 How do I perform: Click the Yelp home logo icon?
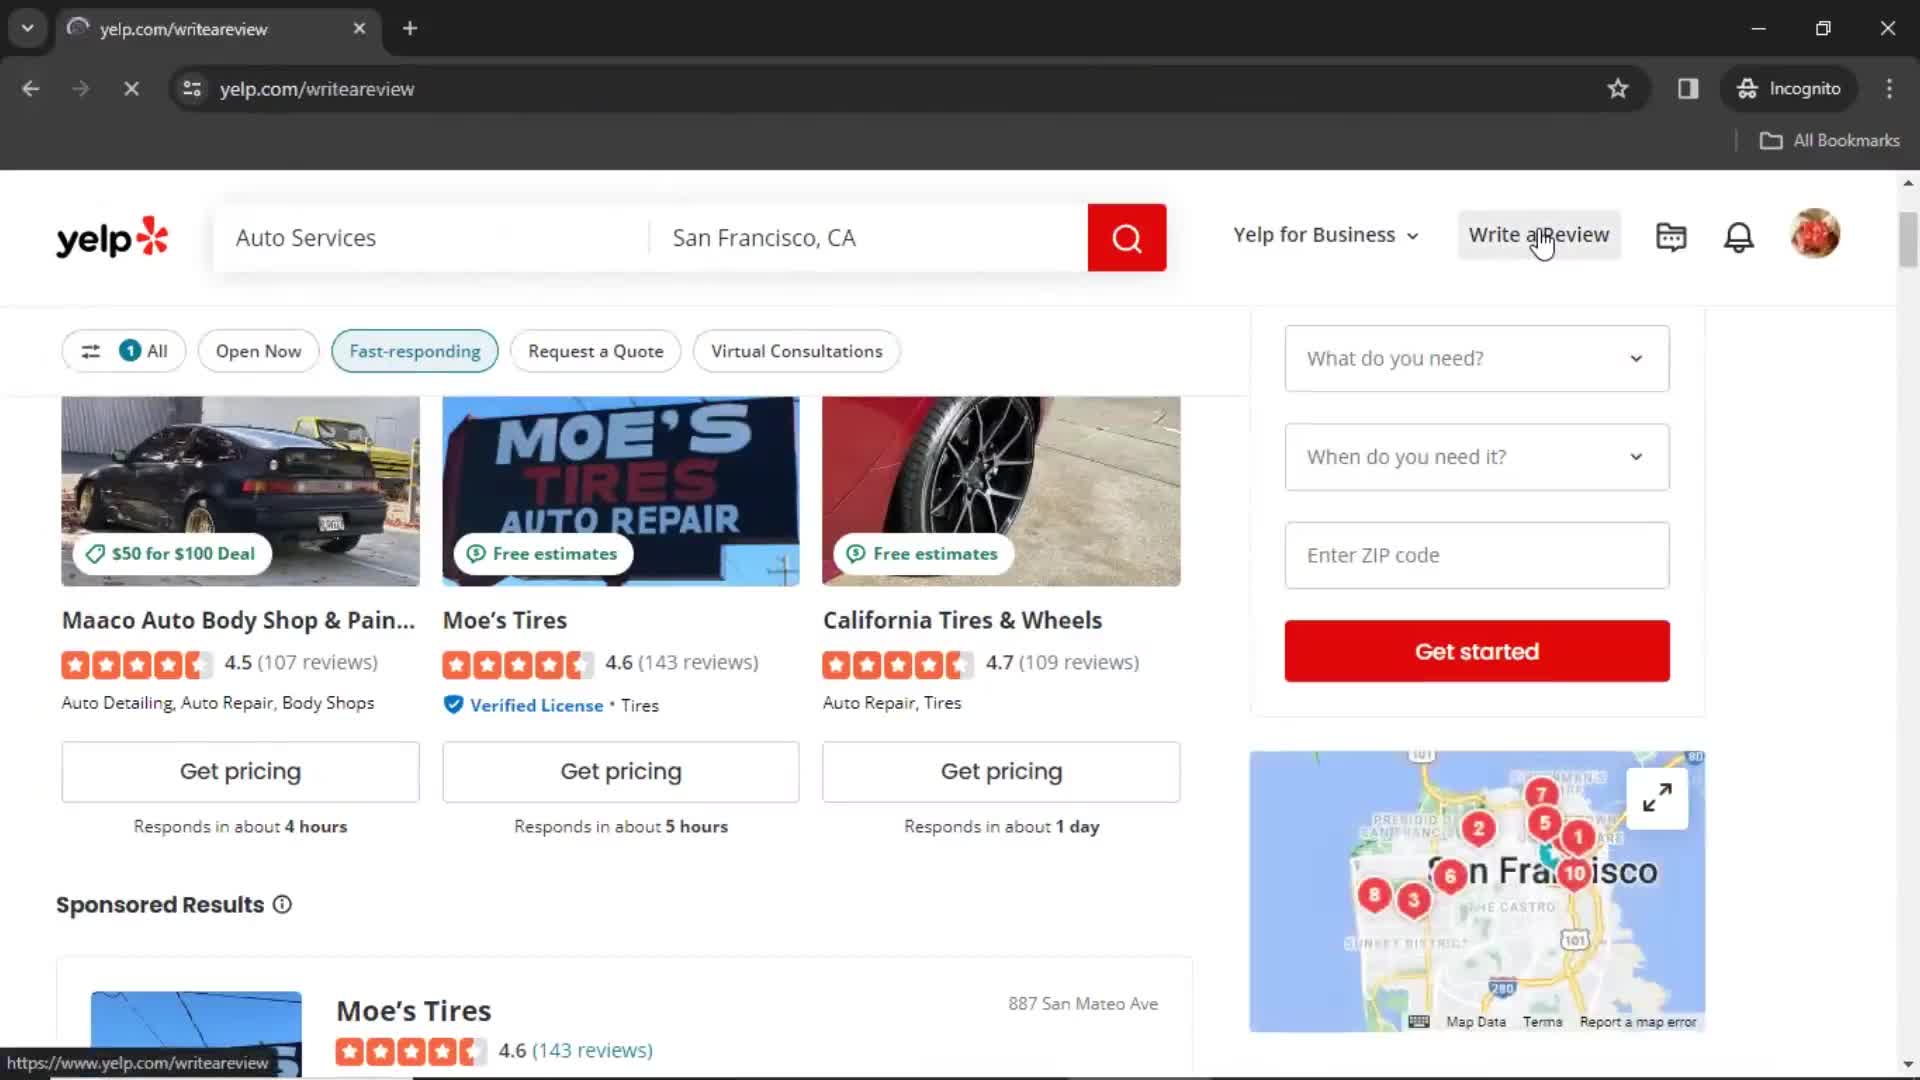point(111,236)
